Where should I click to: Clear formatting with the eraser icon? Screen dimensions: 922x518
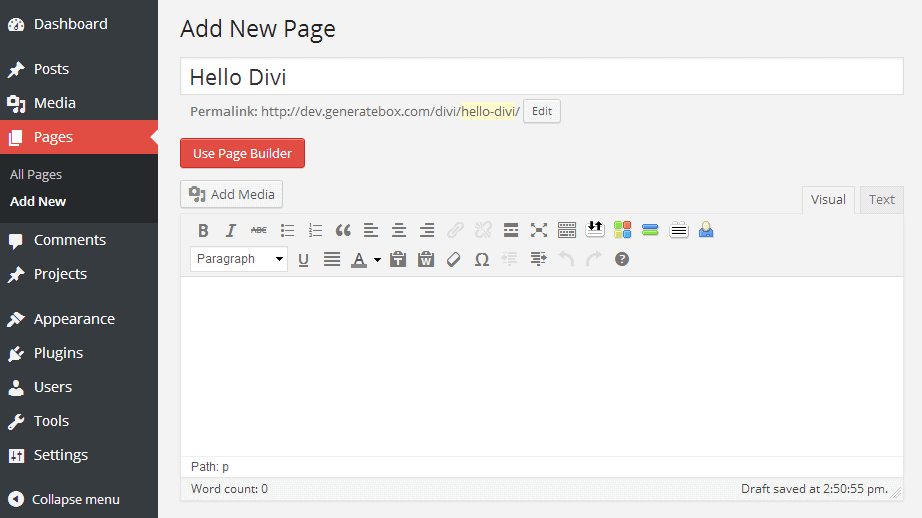[x=453, y=259]
